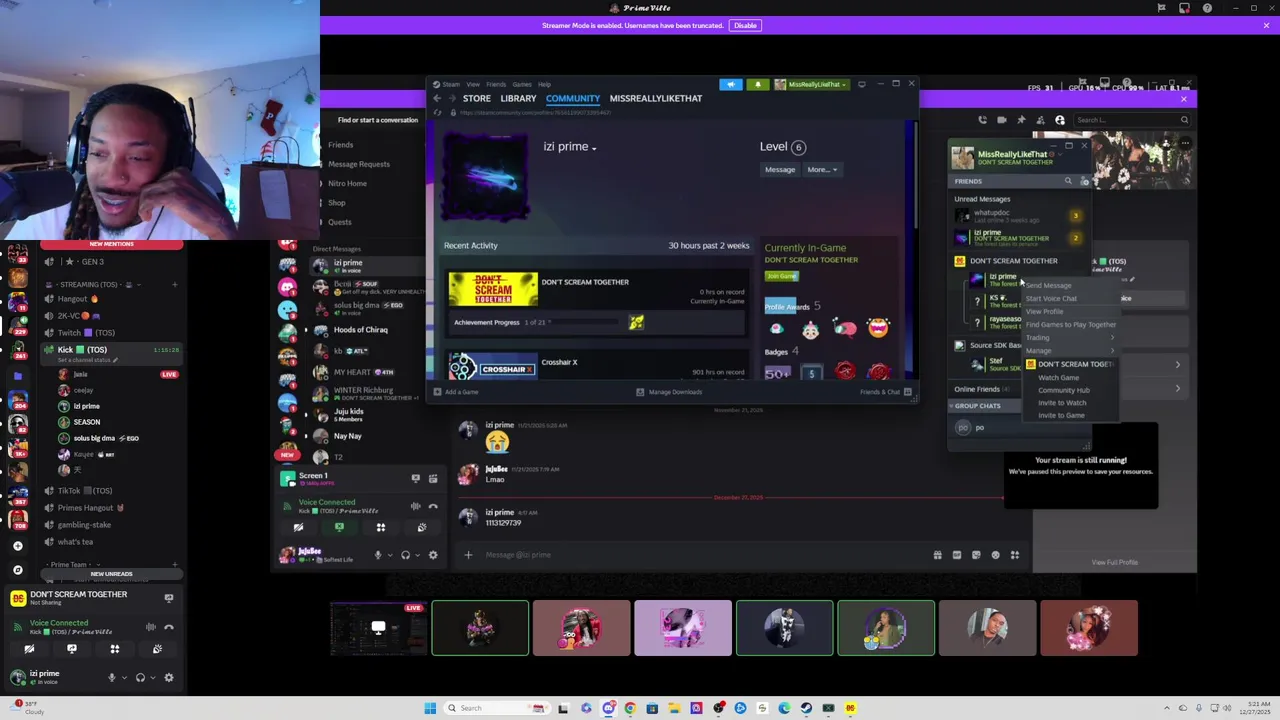Open Streamer Mode help icon in title bar

click(x=1207, y=8)
